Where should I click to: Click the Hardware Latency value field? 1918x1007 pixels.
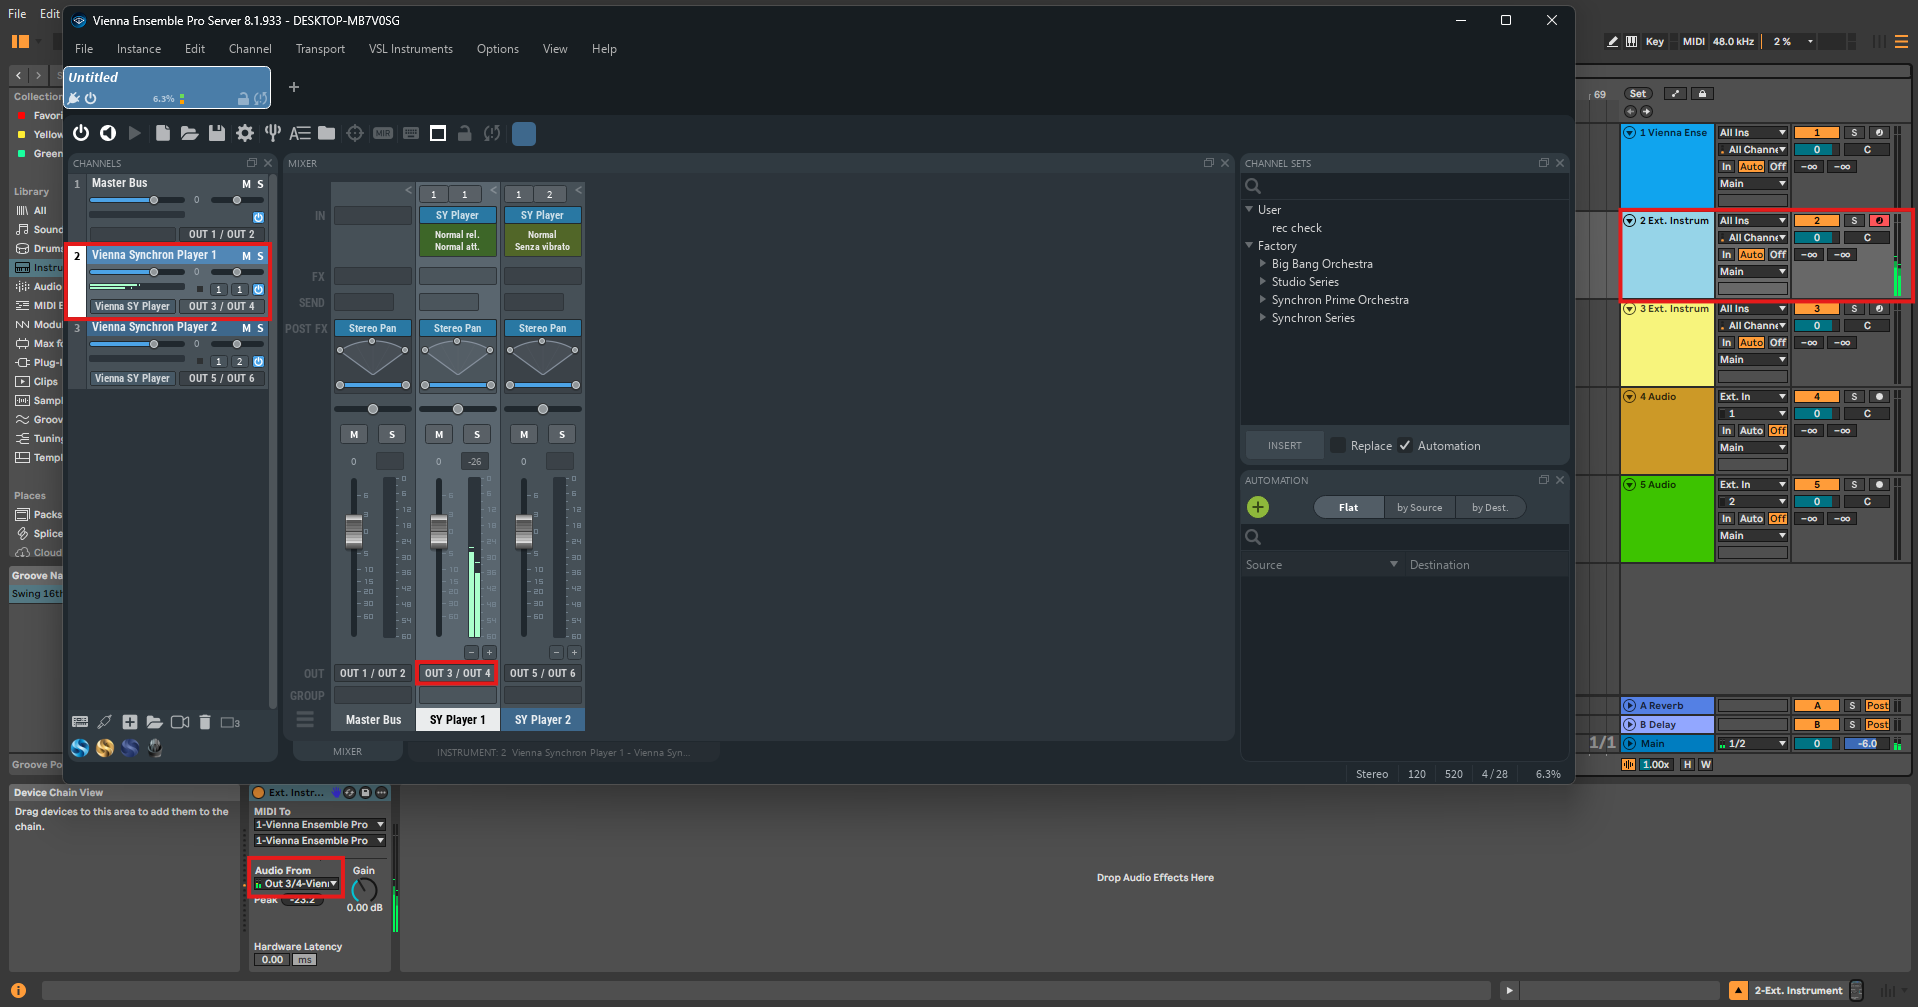[272, 960]
